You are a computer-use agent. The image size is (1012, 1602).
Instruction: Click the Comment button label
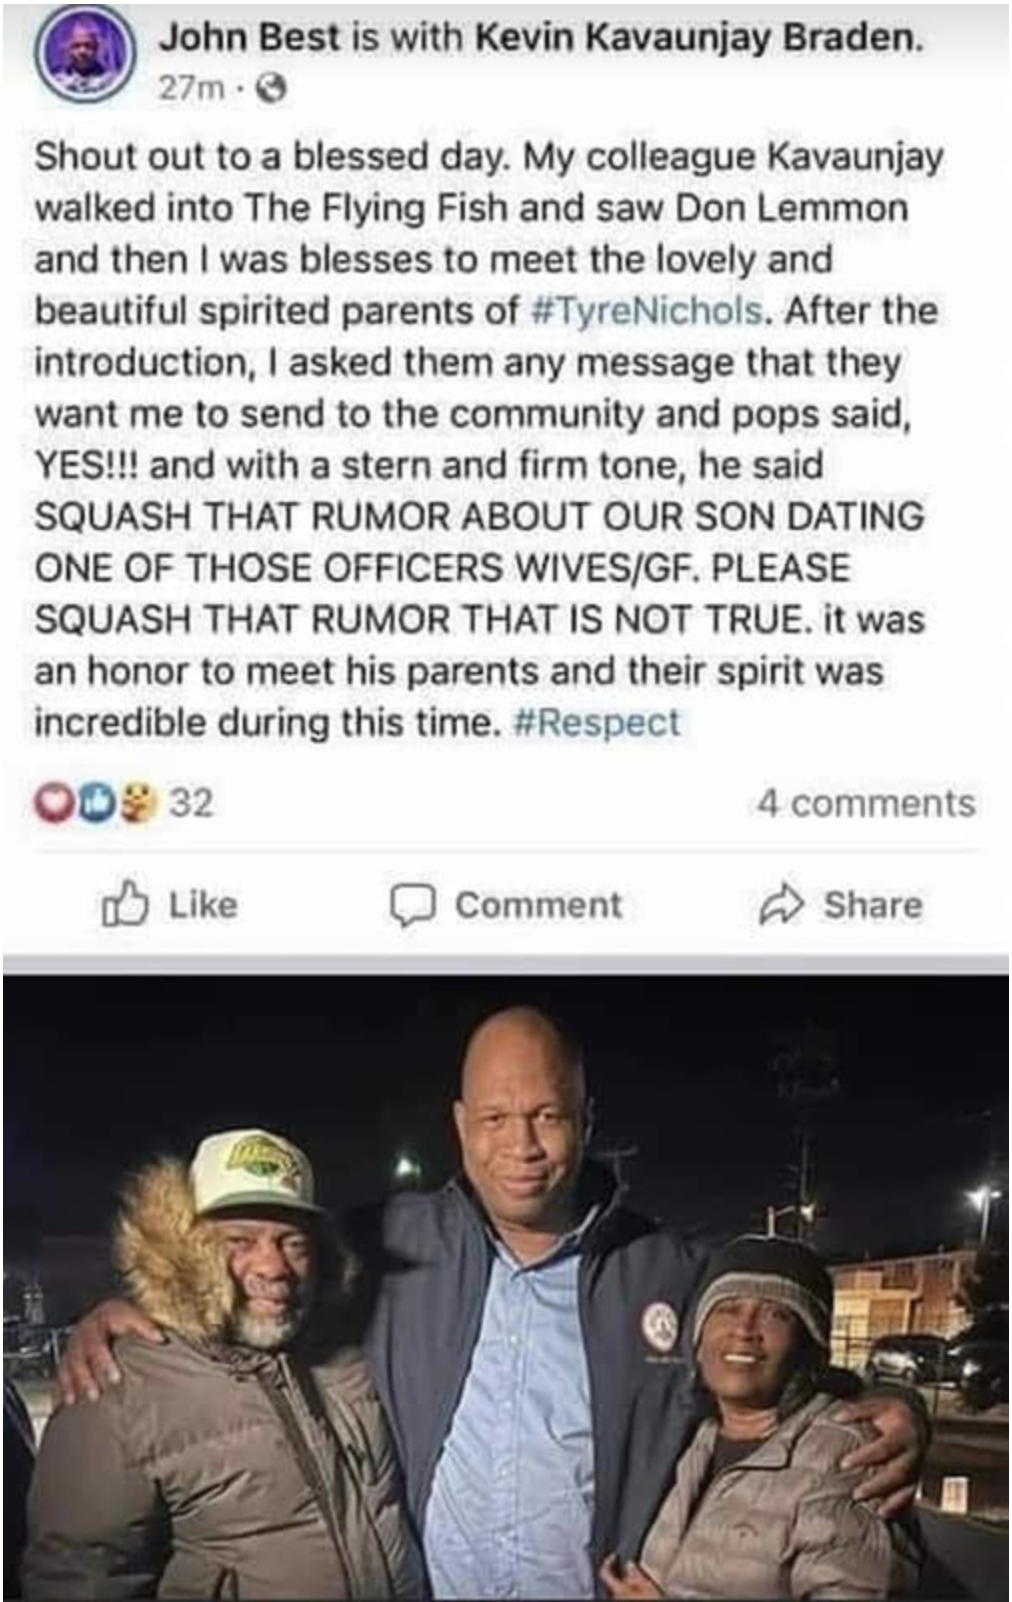click(538, 905)
